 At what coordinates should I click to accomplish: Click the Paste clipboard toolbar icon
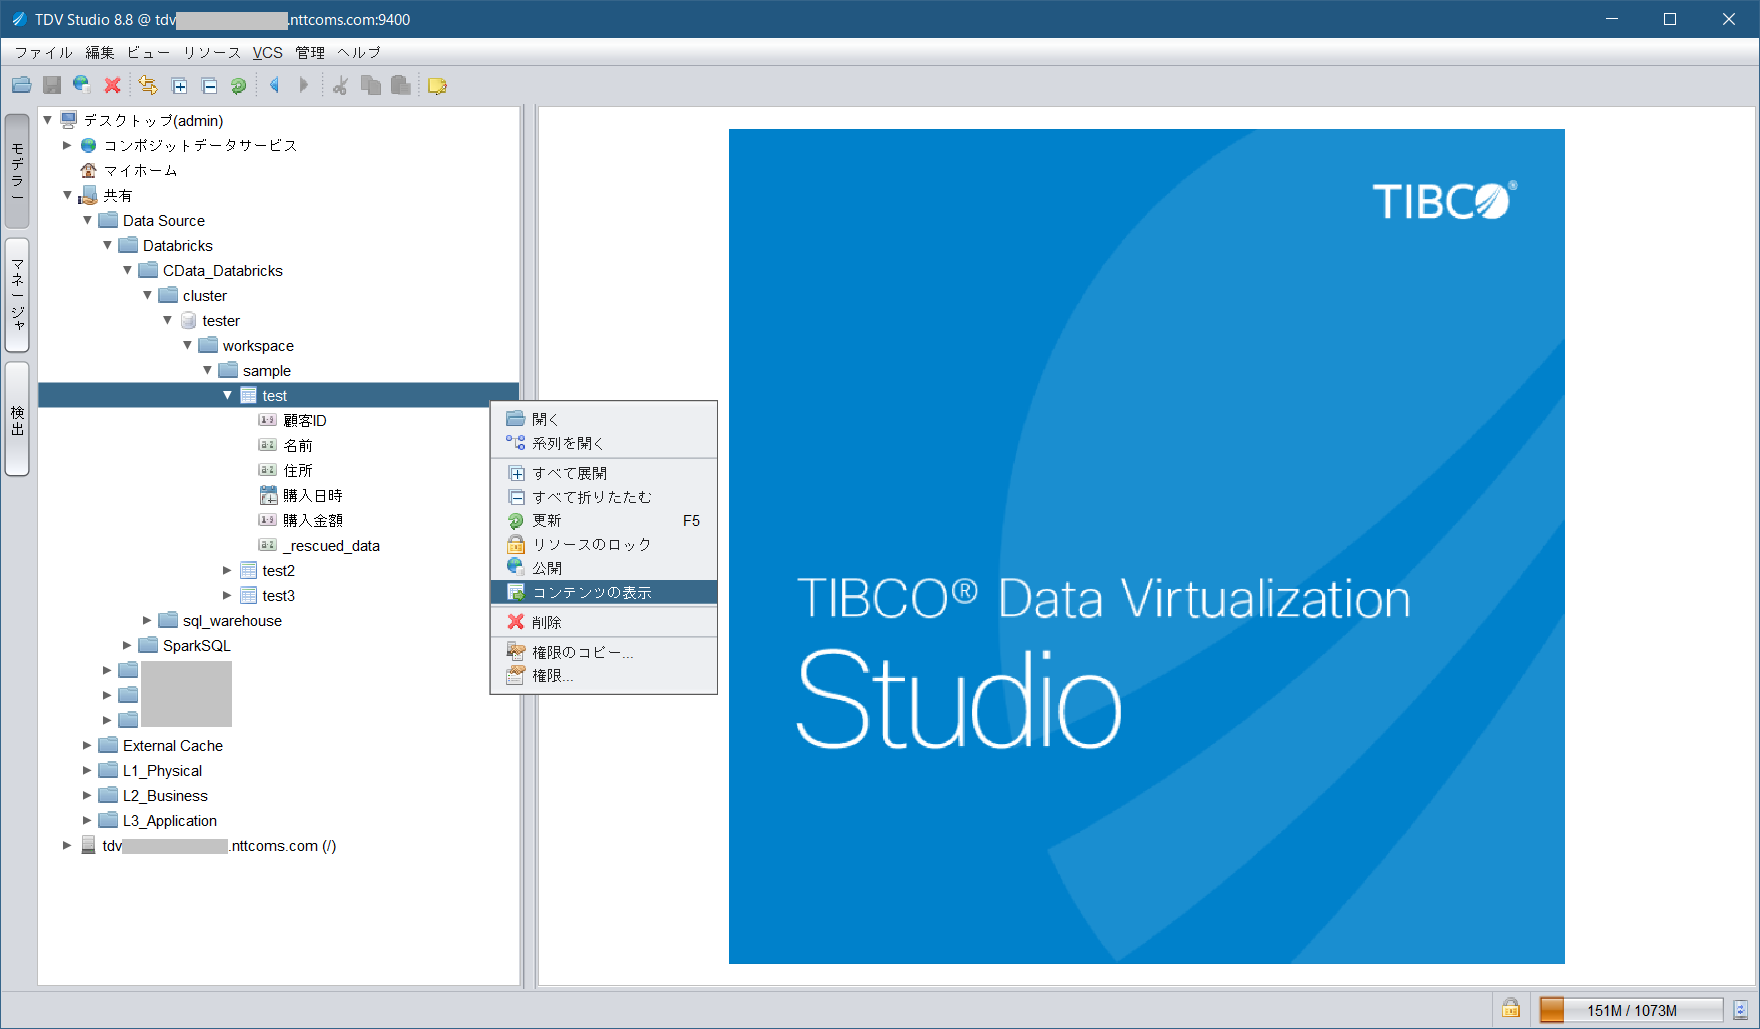click(401, 86)
